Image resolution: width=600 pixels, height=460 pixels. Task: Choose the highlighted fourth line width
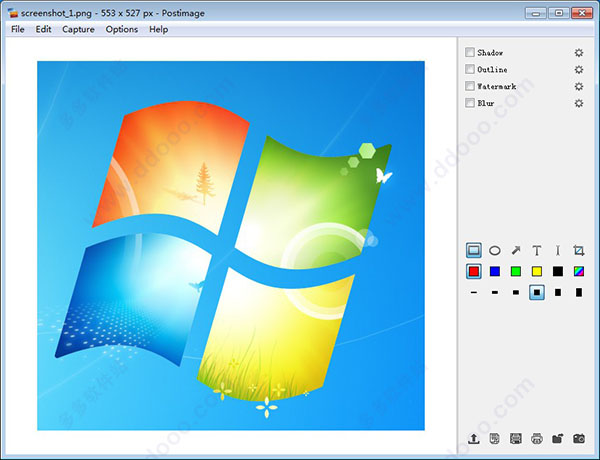(x=537, y=292)
